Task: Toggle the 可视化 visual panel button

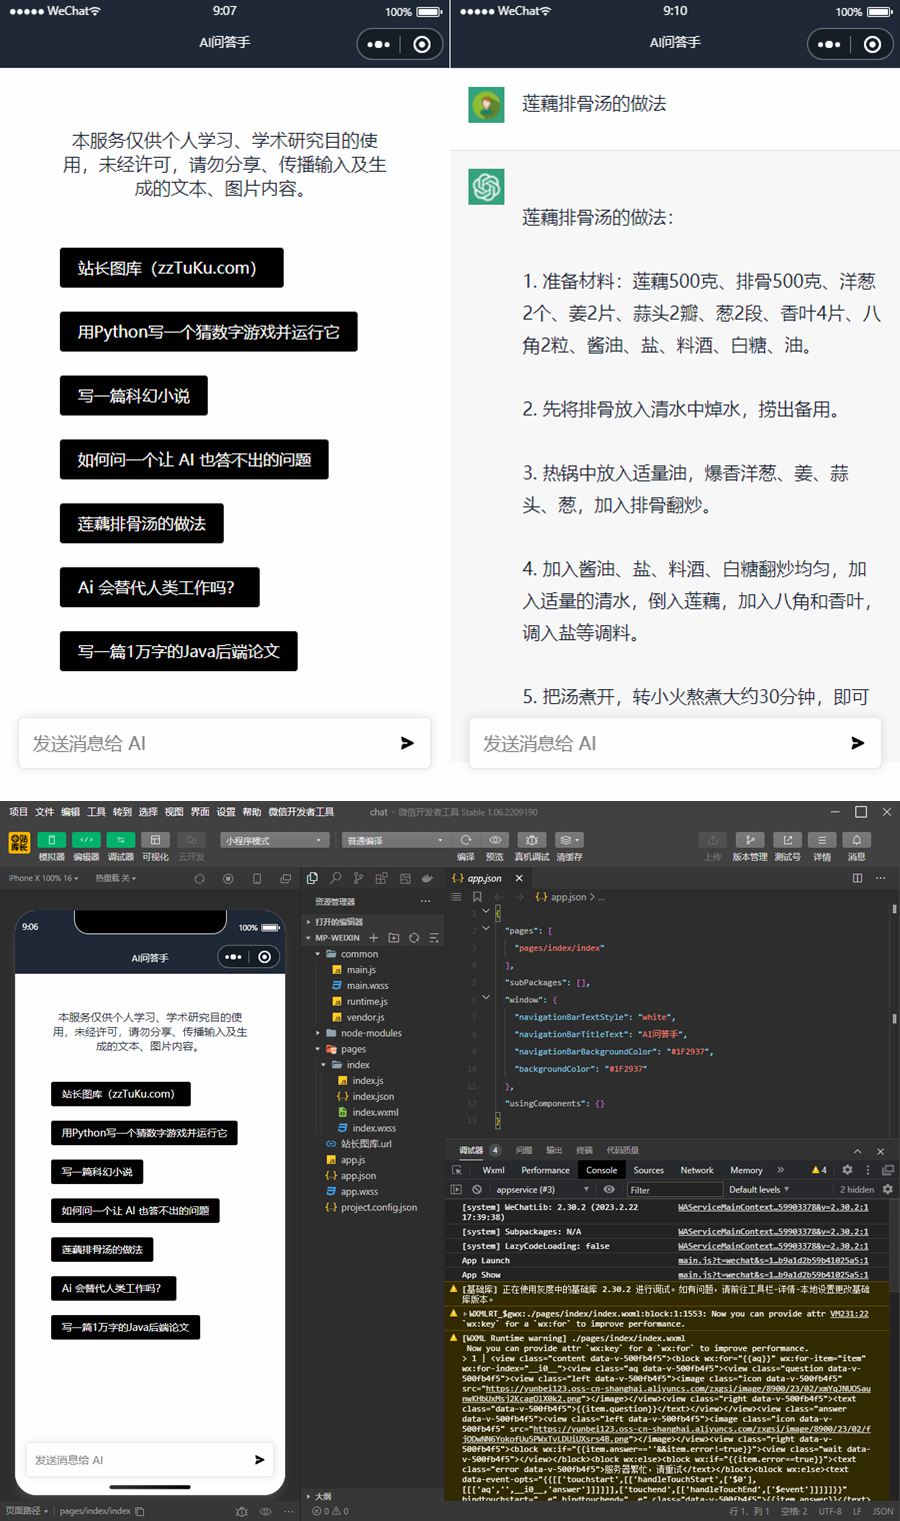Action: (x=155, y=840)
